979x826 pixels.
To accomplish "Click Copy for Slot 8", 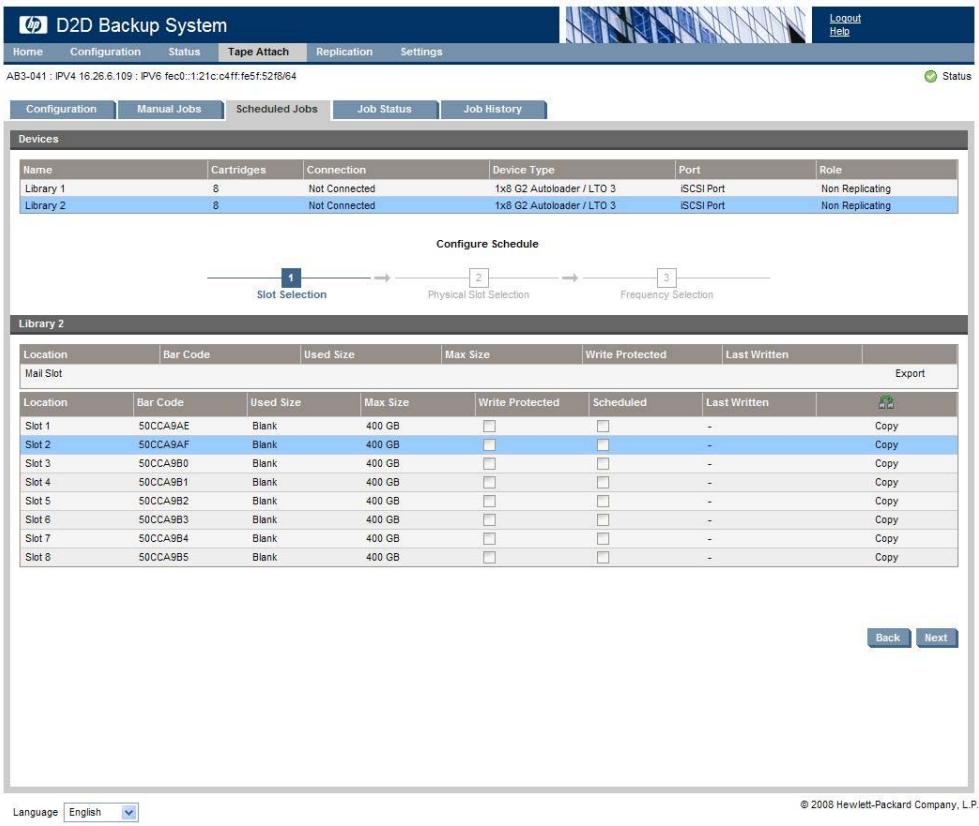I will pos(886,557).
